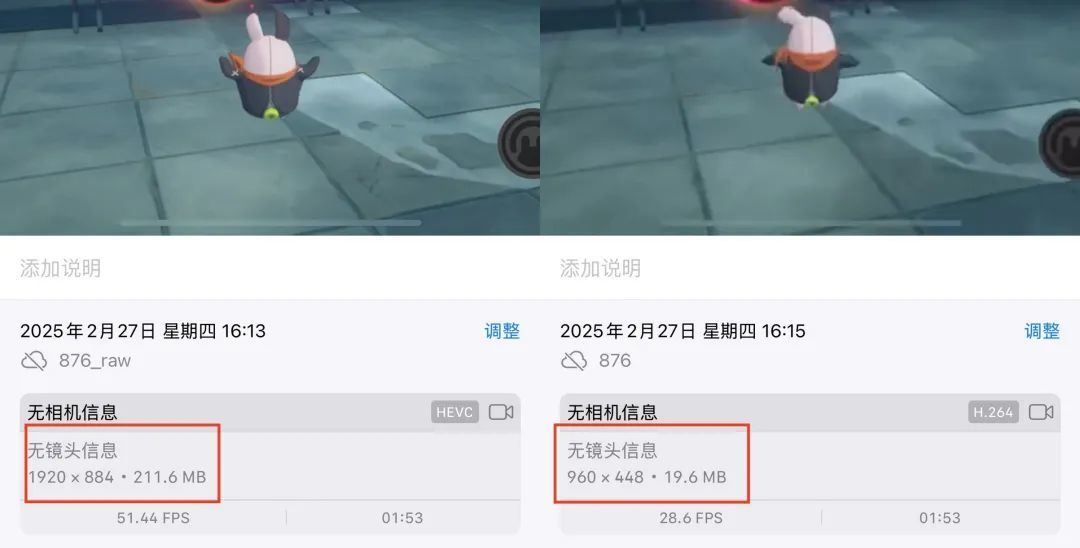Tap the H.264 codec badge
The image size is (1080, 548).
click(993, 412)
